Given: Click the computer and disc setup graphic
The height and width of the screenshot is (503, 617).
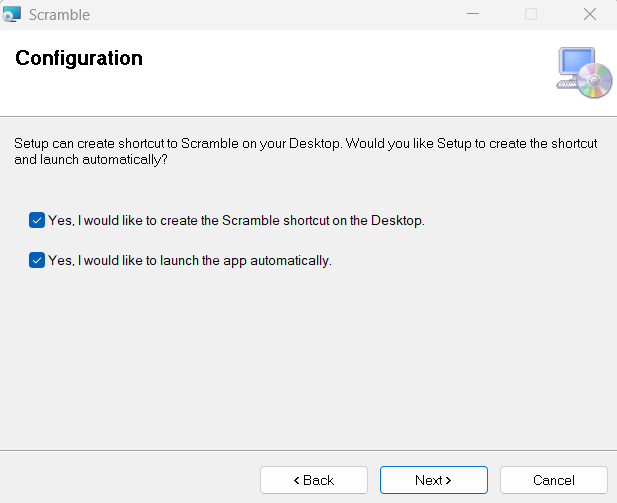Looking at the screenshot, I should coord(584,73).
